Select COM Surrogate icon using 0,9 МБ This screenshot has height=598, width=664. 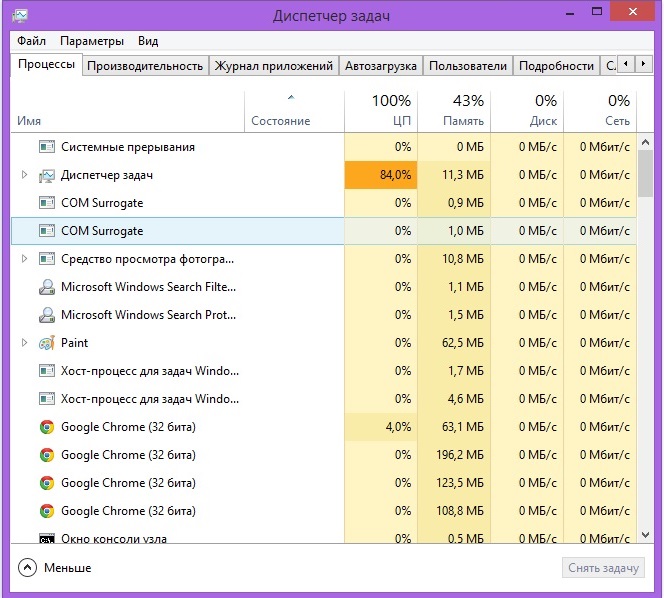click(47, 203)
